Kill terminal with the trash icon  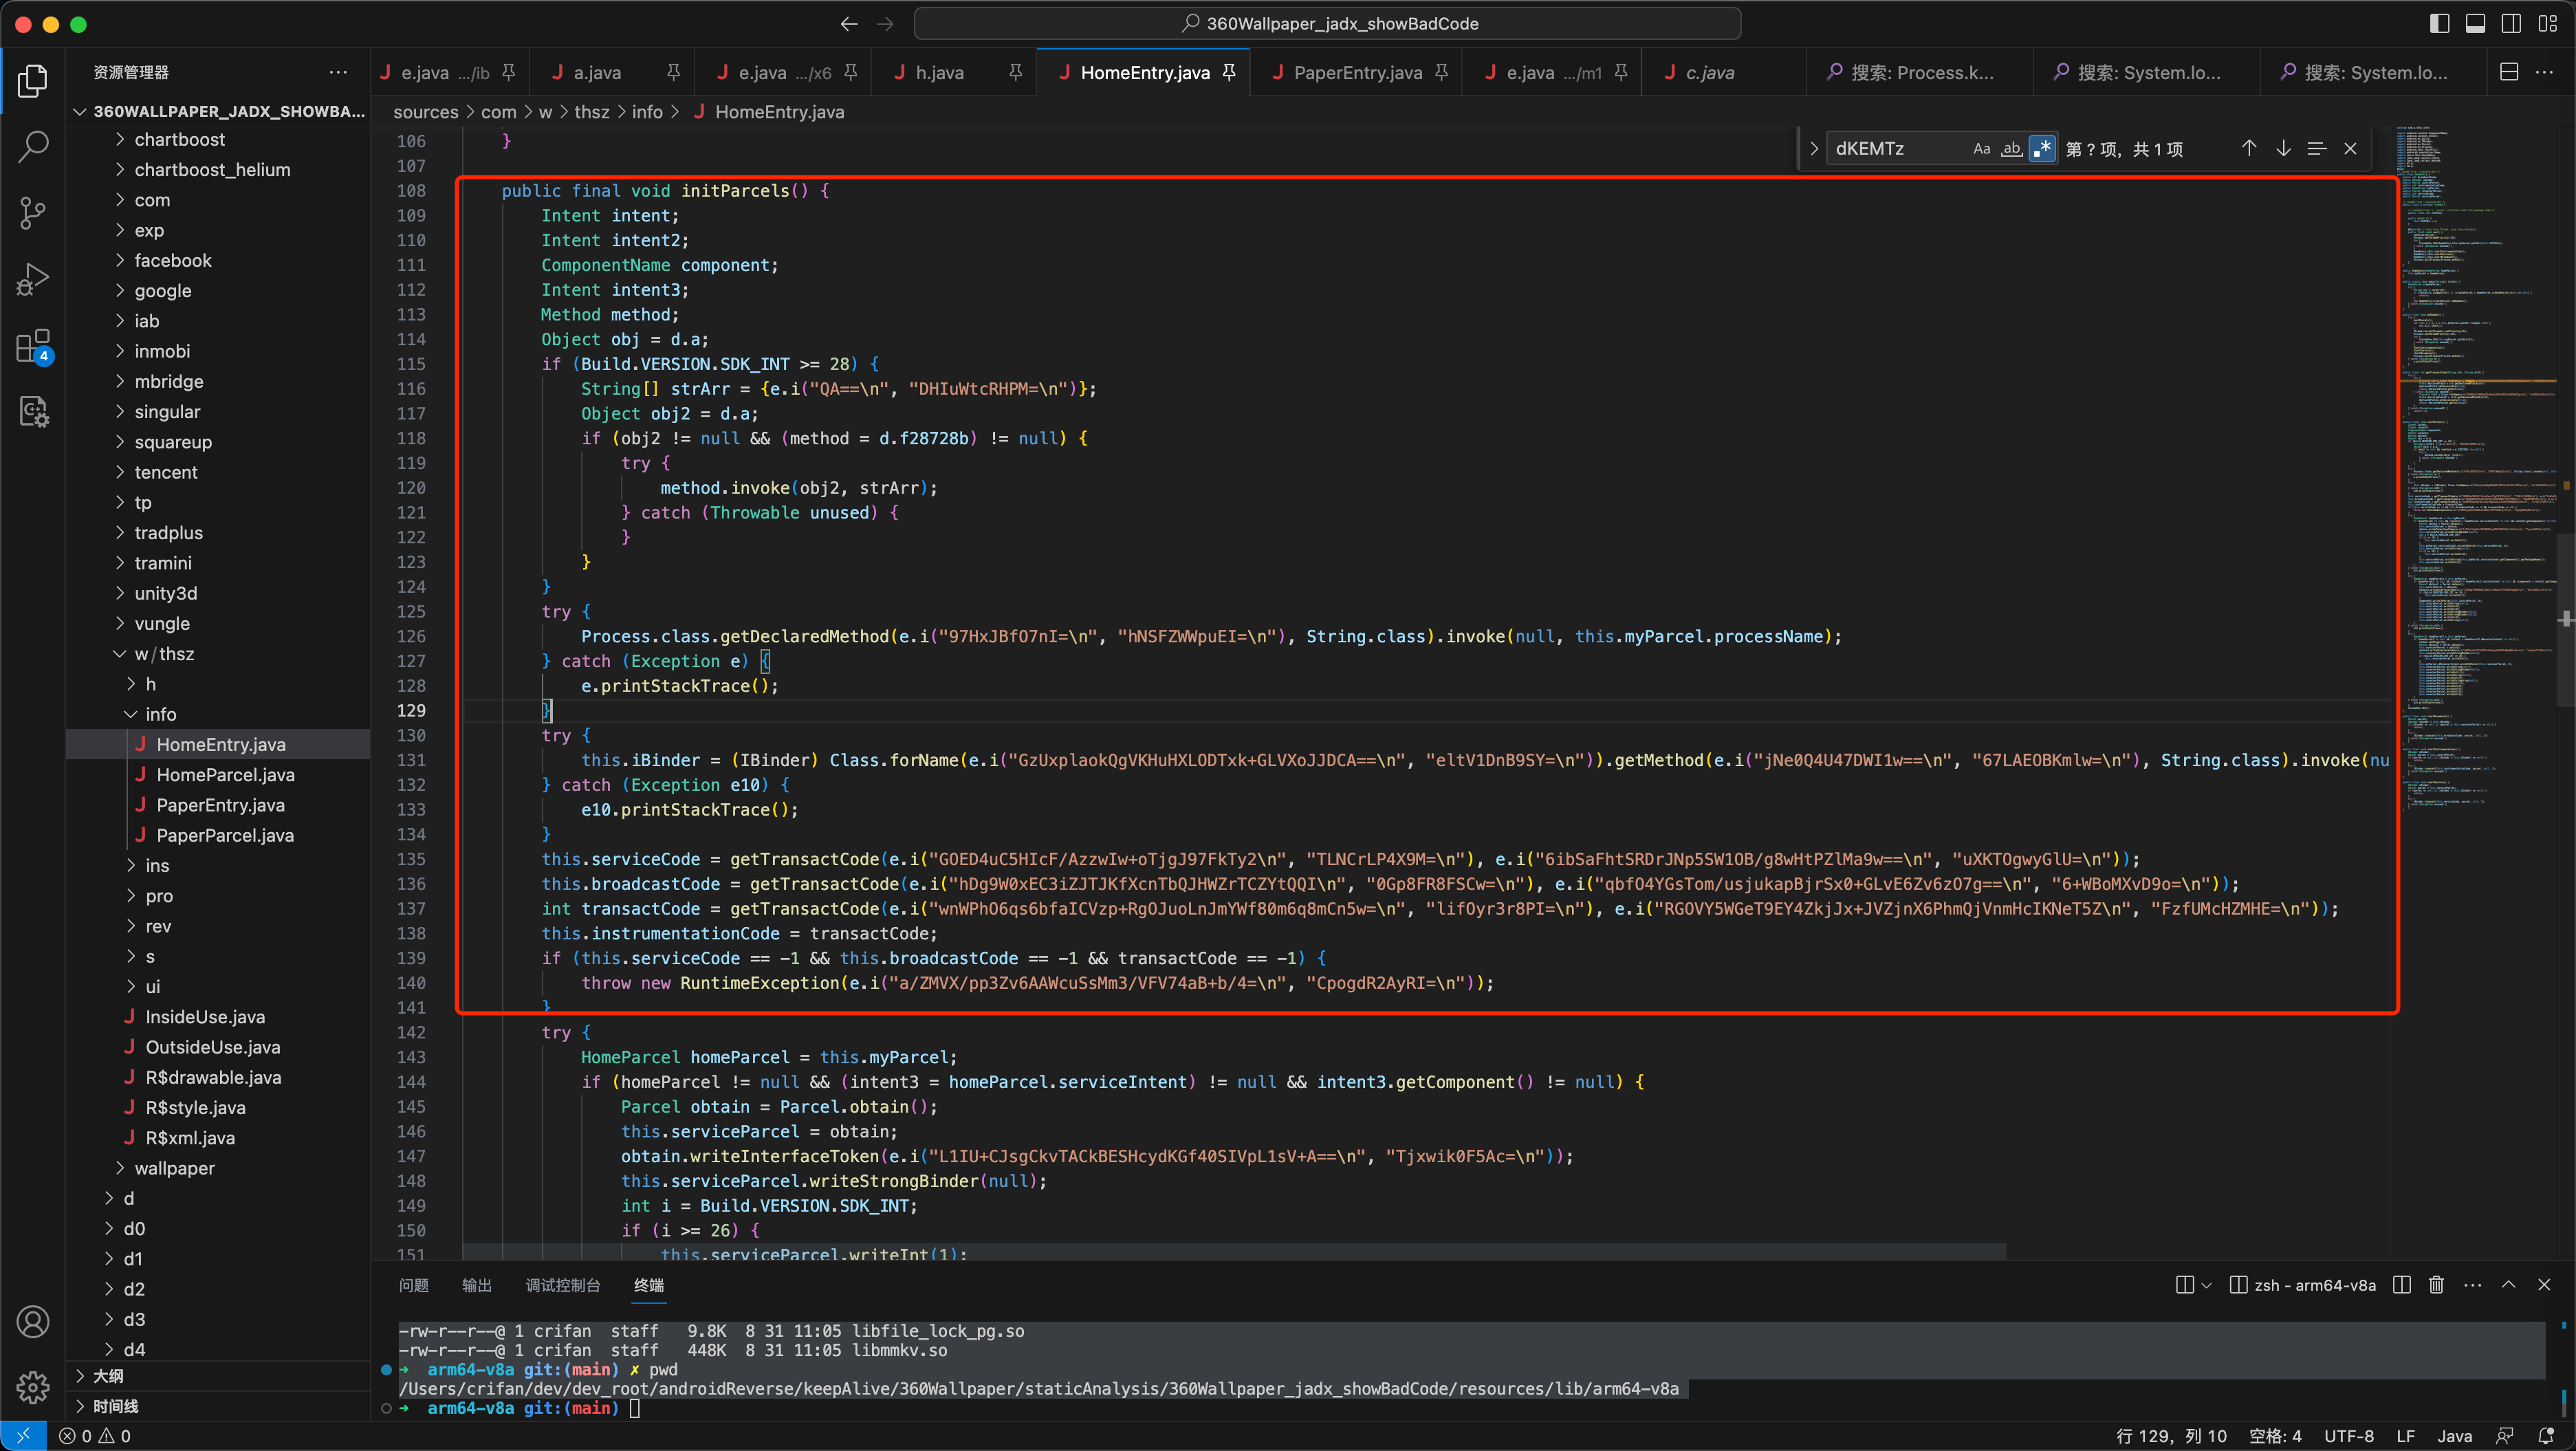coord(2436,1285)
